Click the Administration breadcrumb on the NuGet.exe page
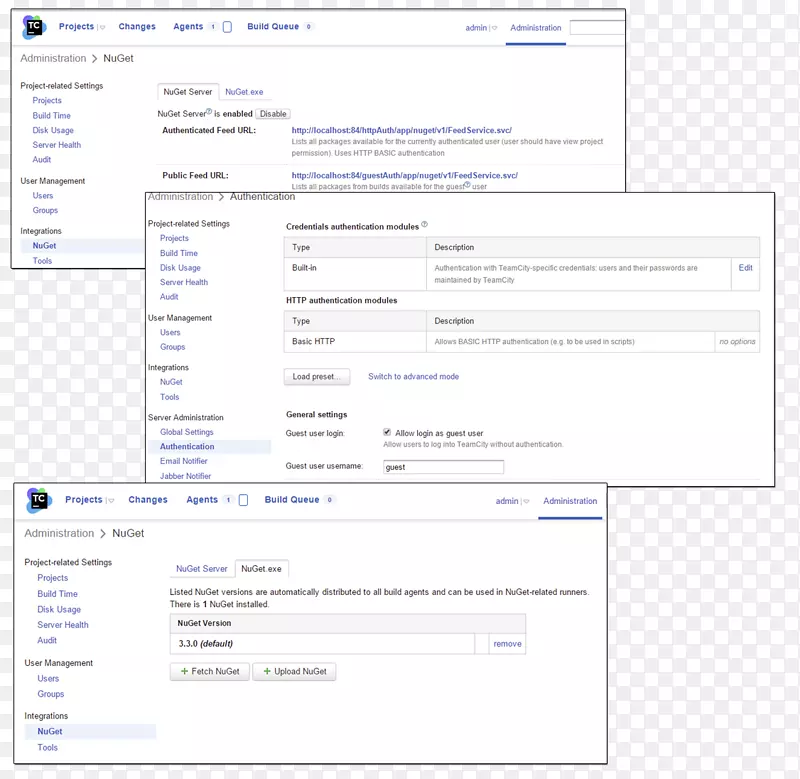800x779 pixels. (59, 533)
